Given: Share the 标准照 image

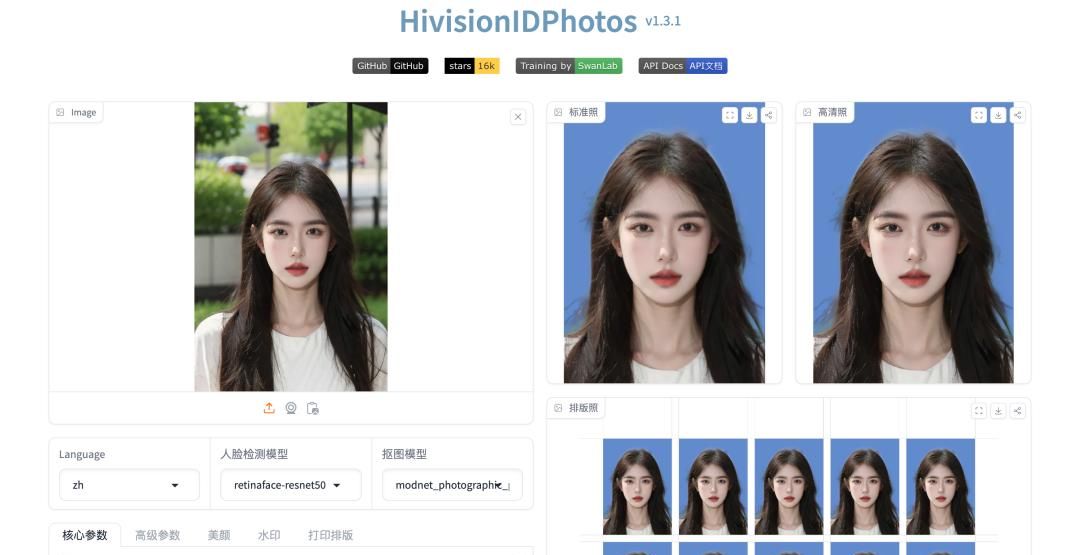Looking at the screenshot, I should [x=768, y=116].
